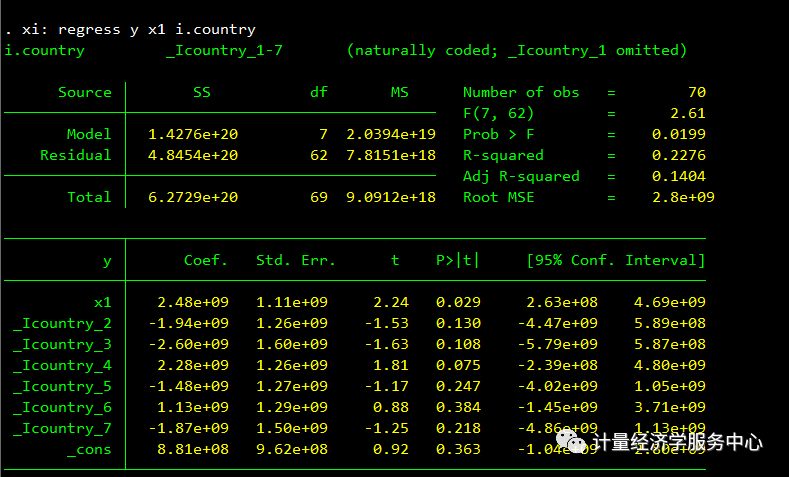Click the Coef. column header

pyautogui.click(x=206, y=260)
